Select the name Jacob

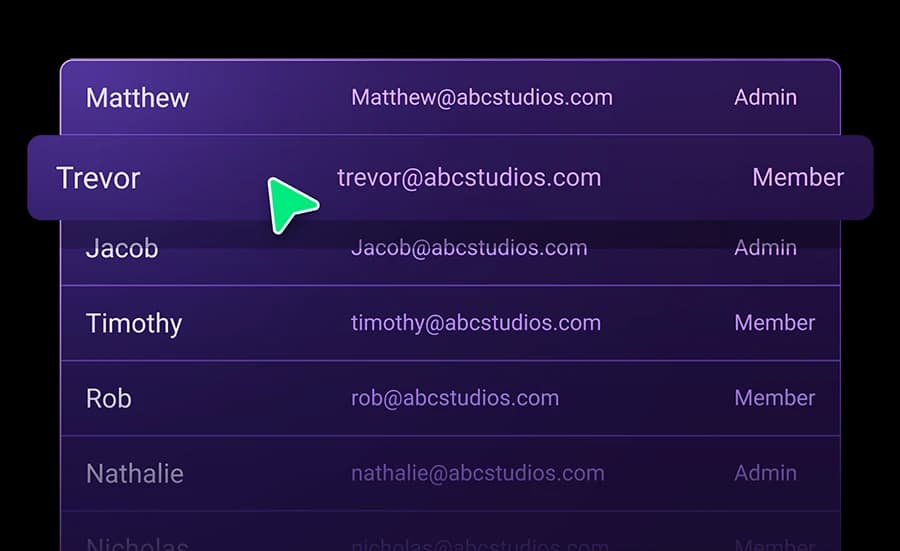pyautogui.click(x=122, y=248)
